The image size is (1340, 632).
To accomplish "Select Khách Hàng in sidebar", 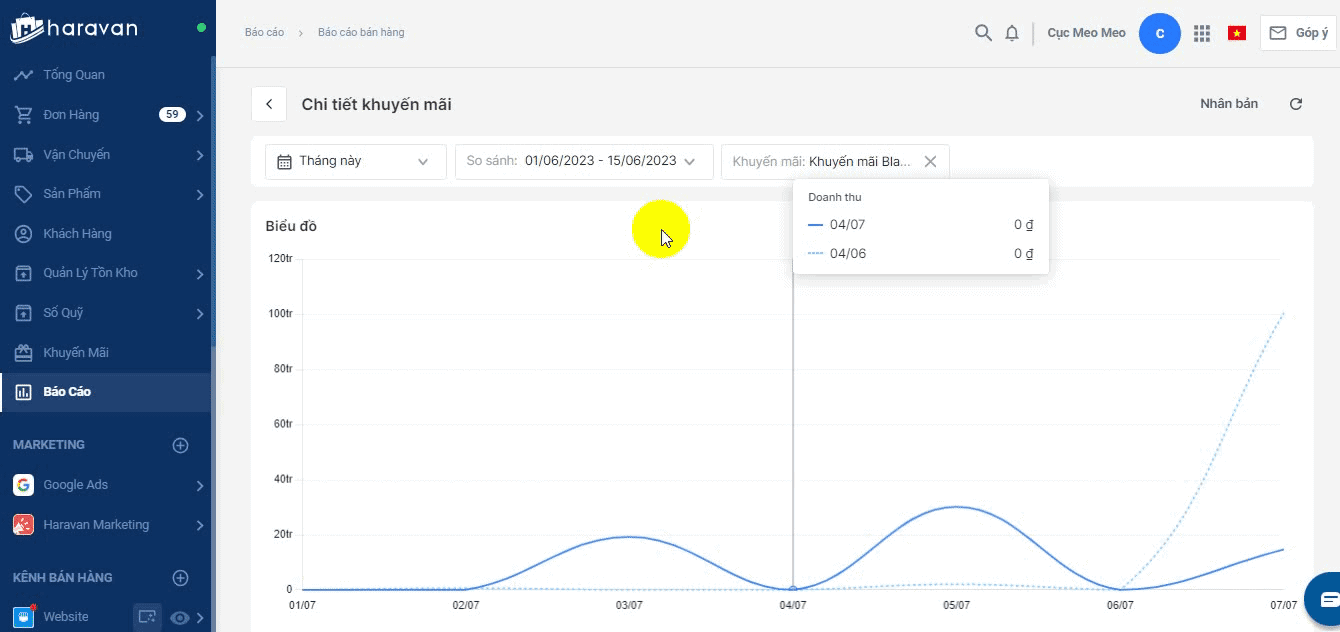I will [77, 234].
